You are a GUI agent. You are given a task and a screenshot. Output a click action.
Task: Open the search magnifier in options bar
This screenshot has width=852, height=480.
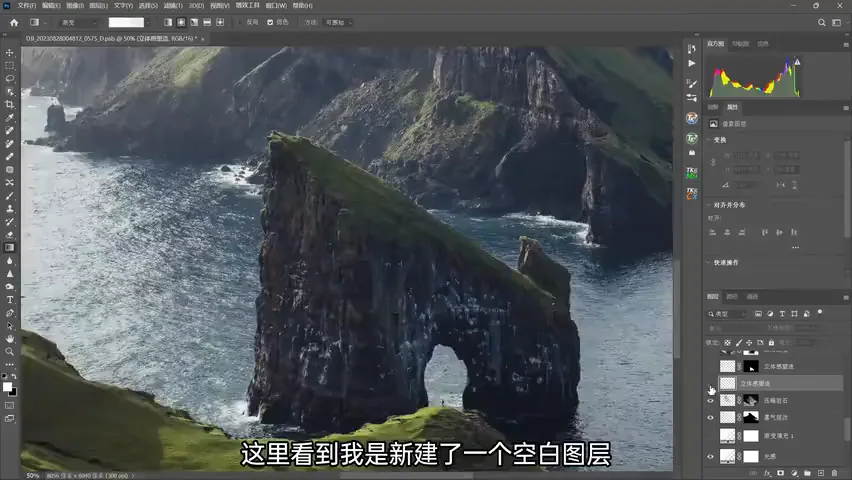(x=822, y=22)
